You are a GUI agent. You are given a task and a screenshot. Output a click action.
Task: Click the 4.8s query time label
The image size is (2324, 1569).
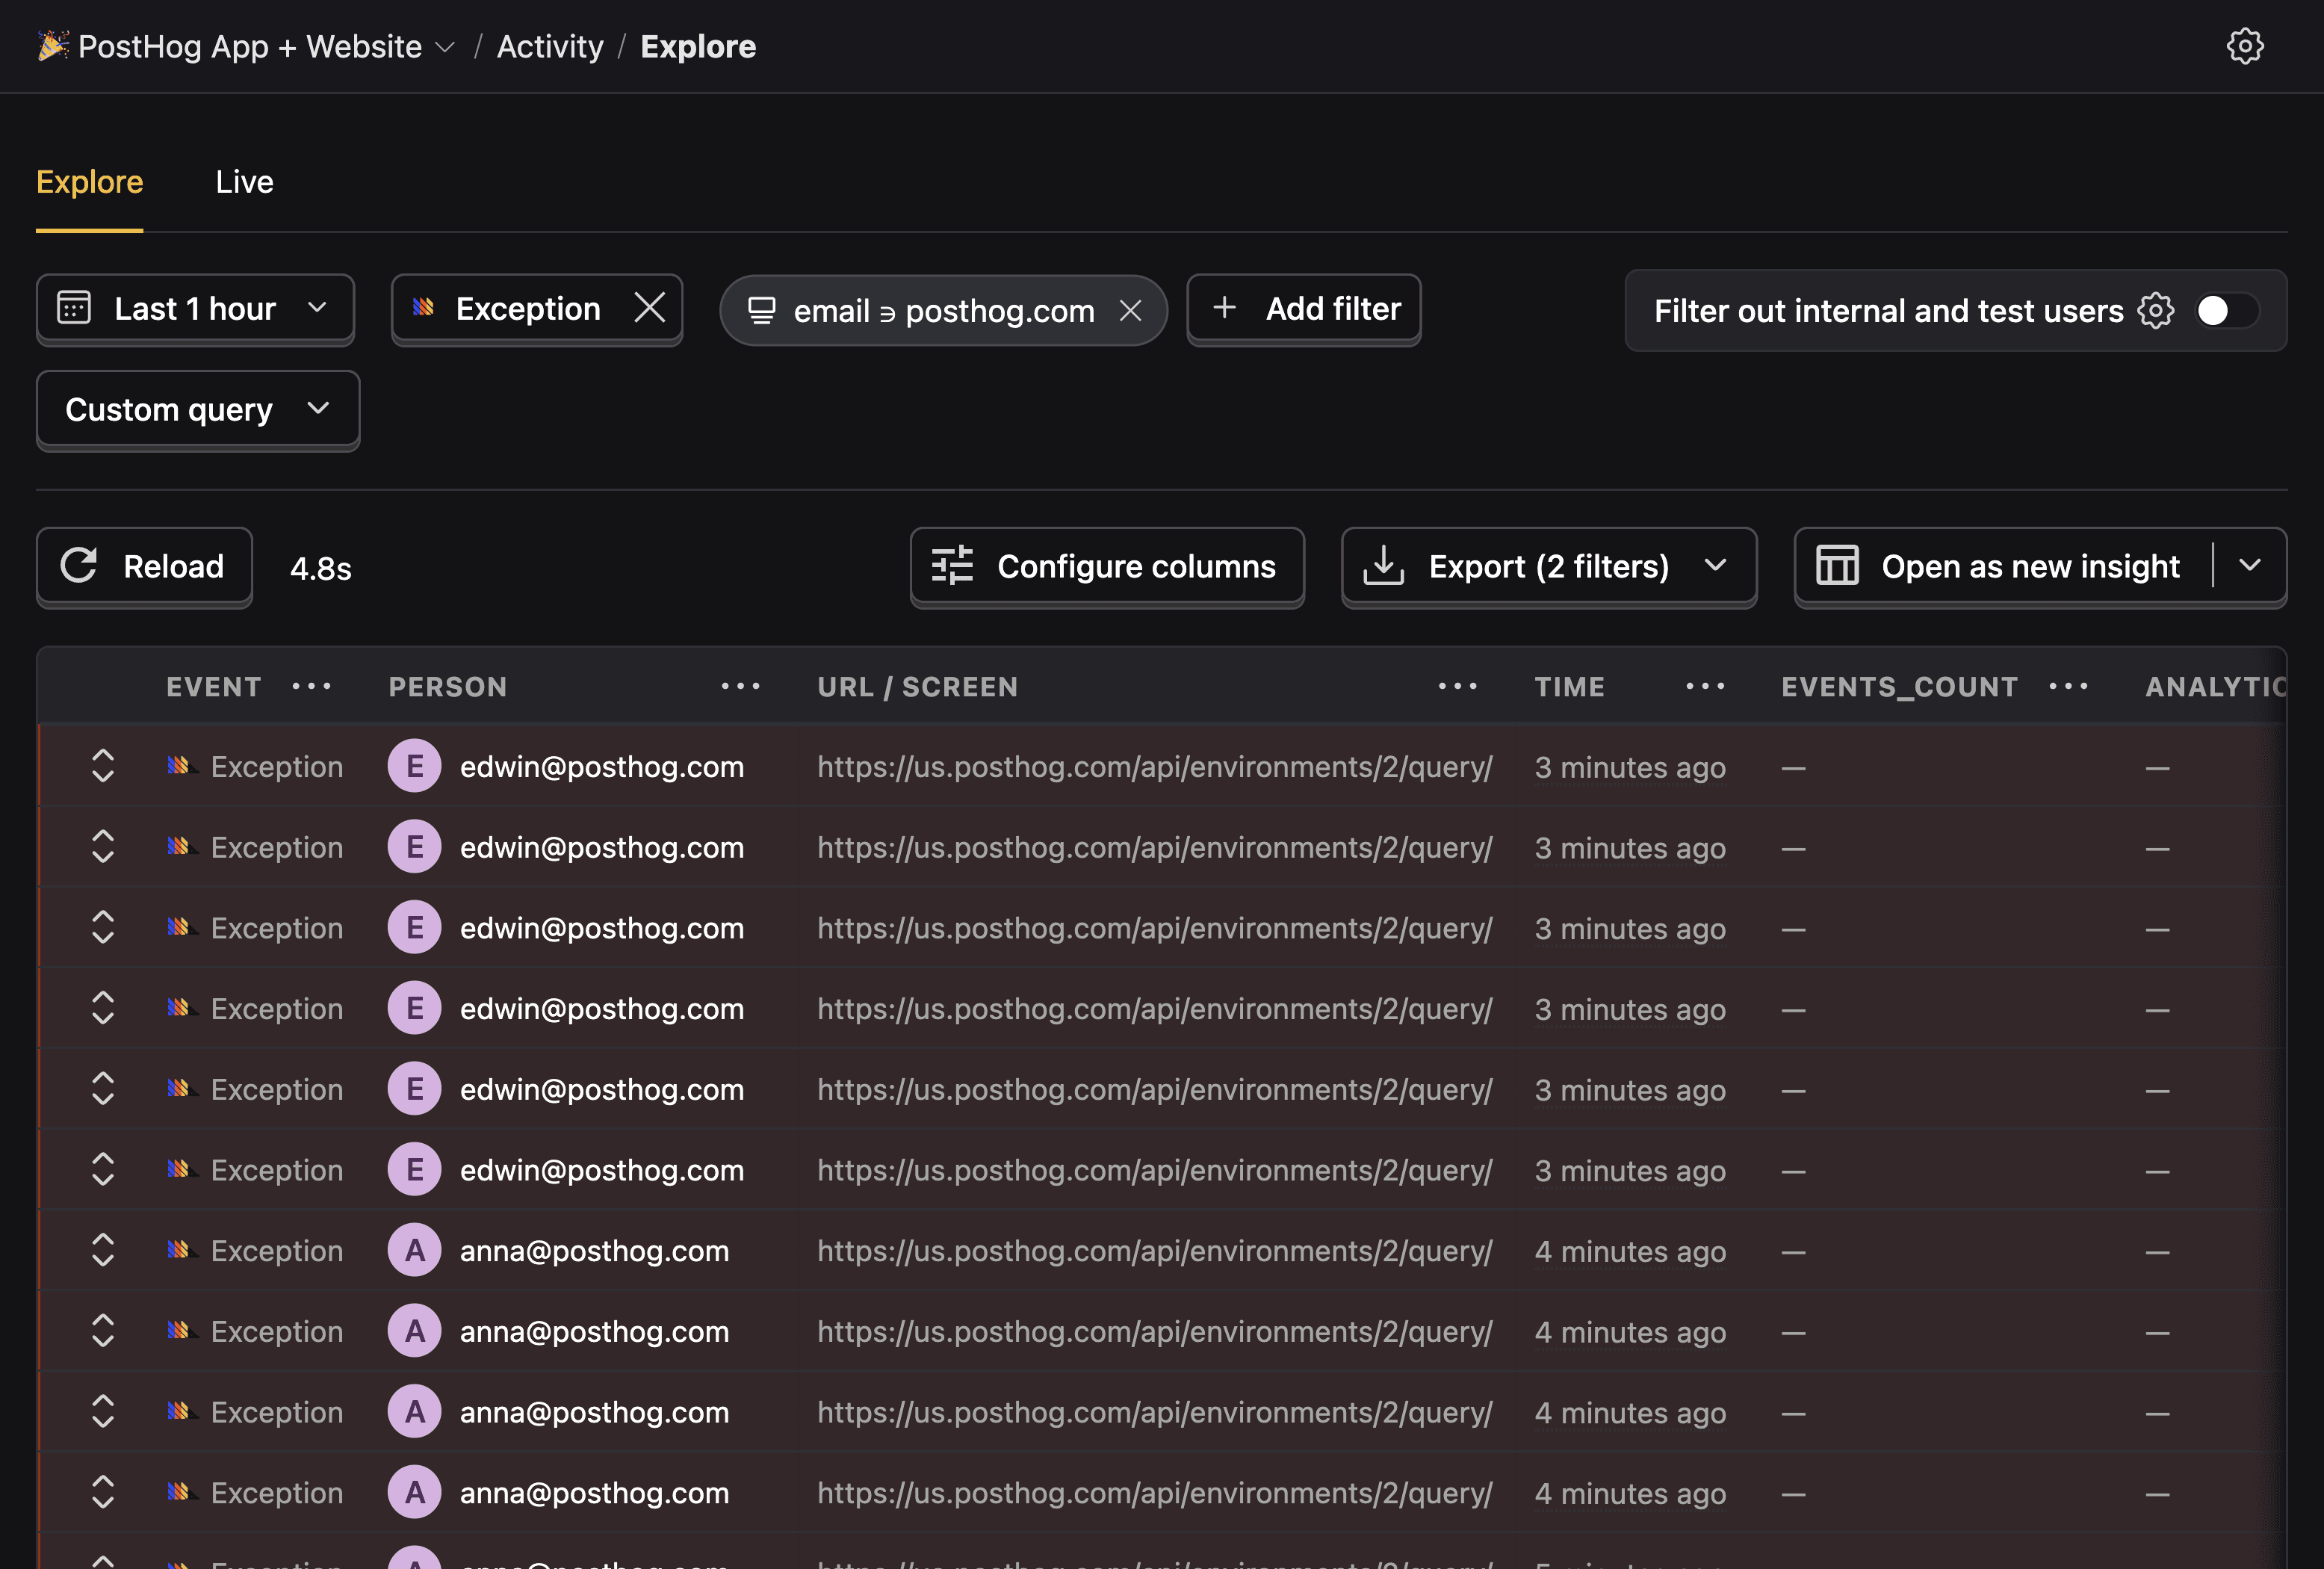pyautogui.click(x=321, y=569)
